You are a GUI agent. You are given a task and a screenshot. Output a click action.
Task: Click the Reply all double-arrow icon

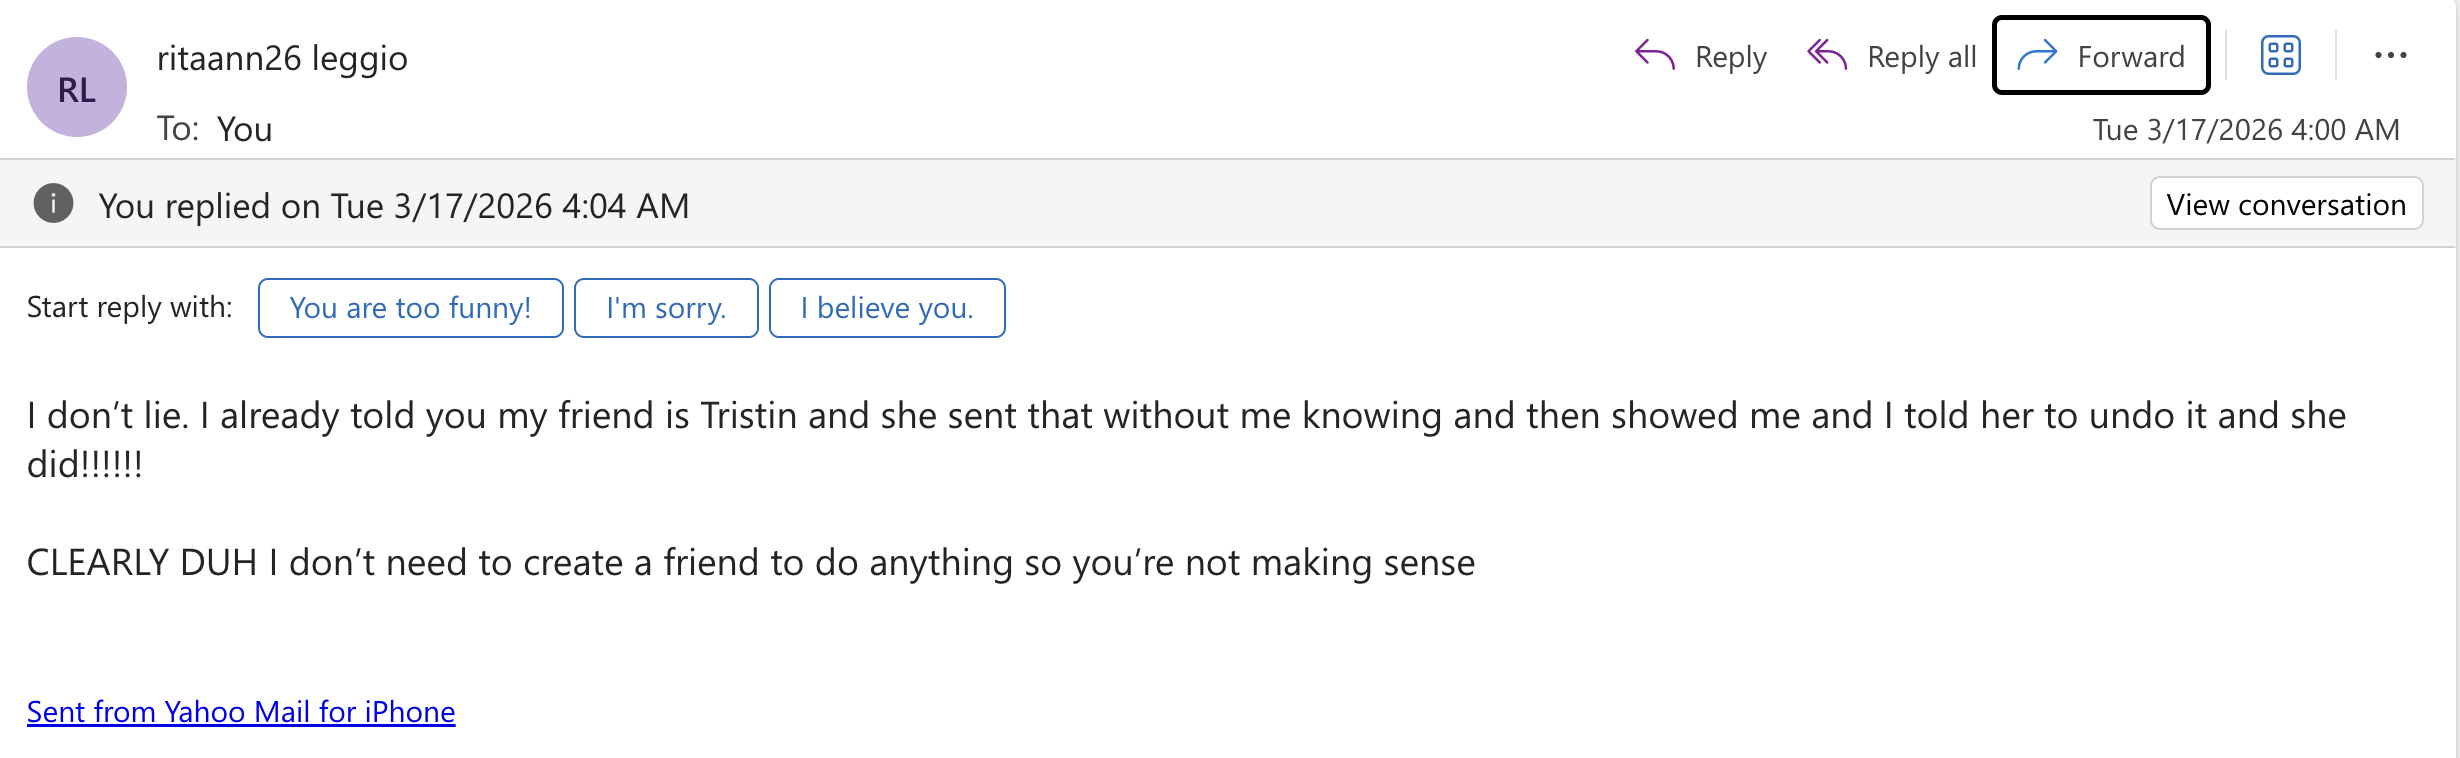click(x=1827, y=56)
